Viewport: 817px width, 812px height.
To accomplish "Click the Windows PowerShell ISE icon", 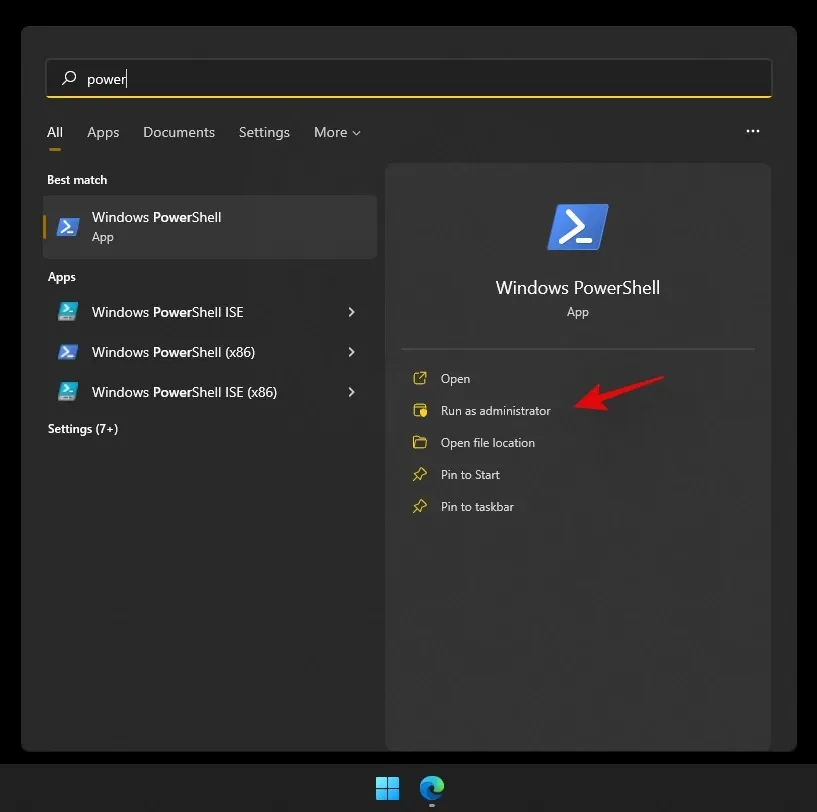I will [x=67, y=312].
